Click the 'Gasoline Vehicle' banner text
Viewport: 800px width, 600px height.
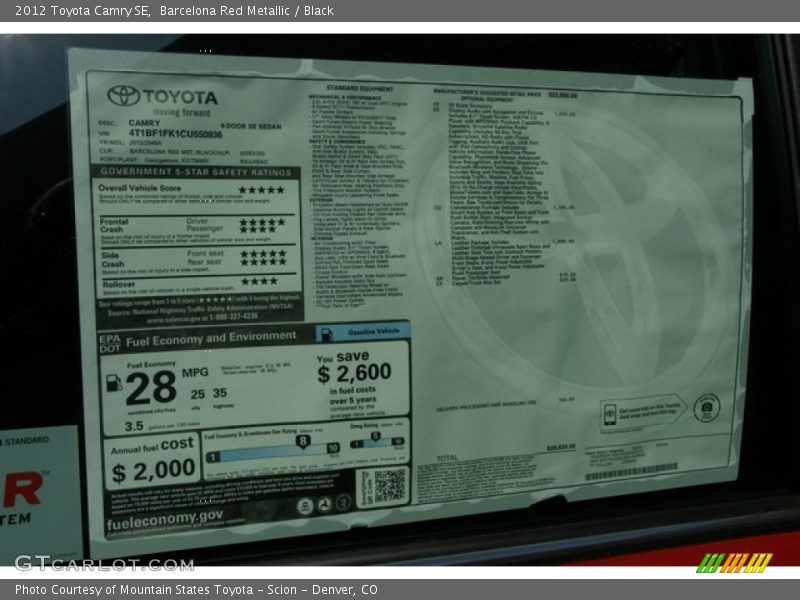tap(373, 332)
